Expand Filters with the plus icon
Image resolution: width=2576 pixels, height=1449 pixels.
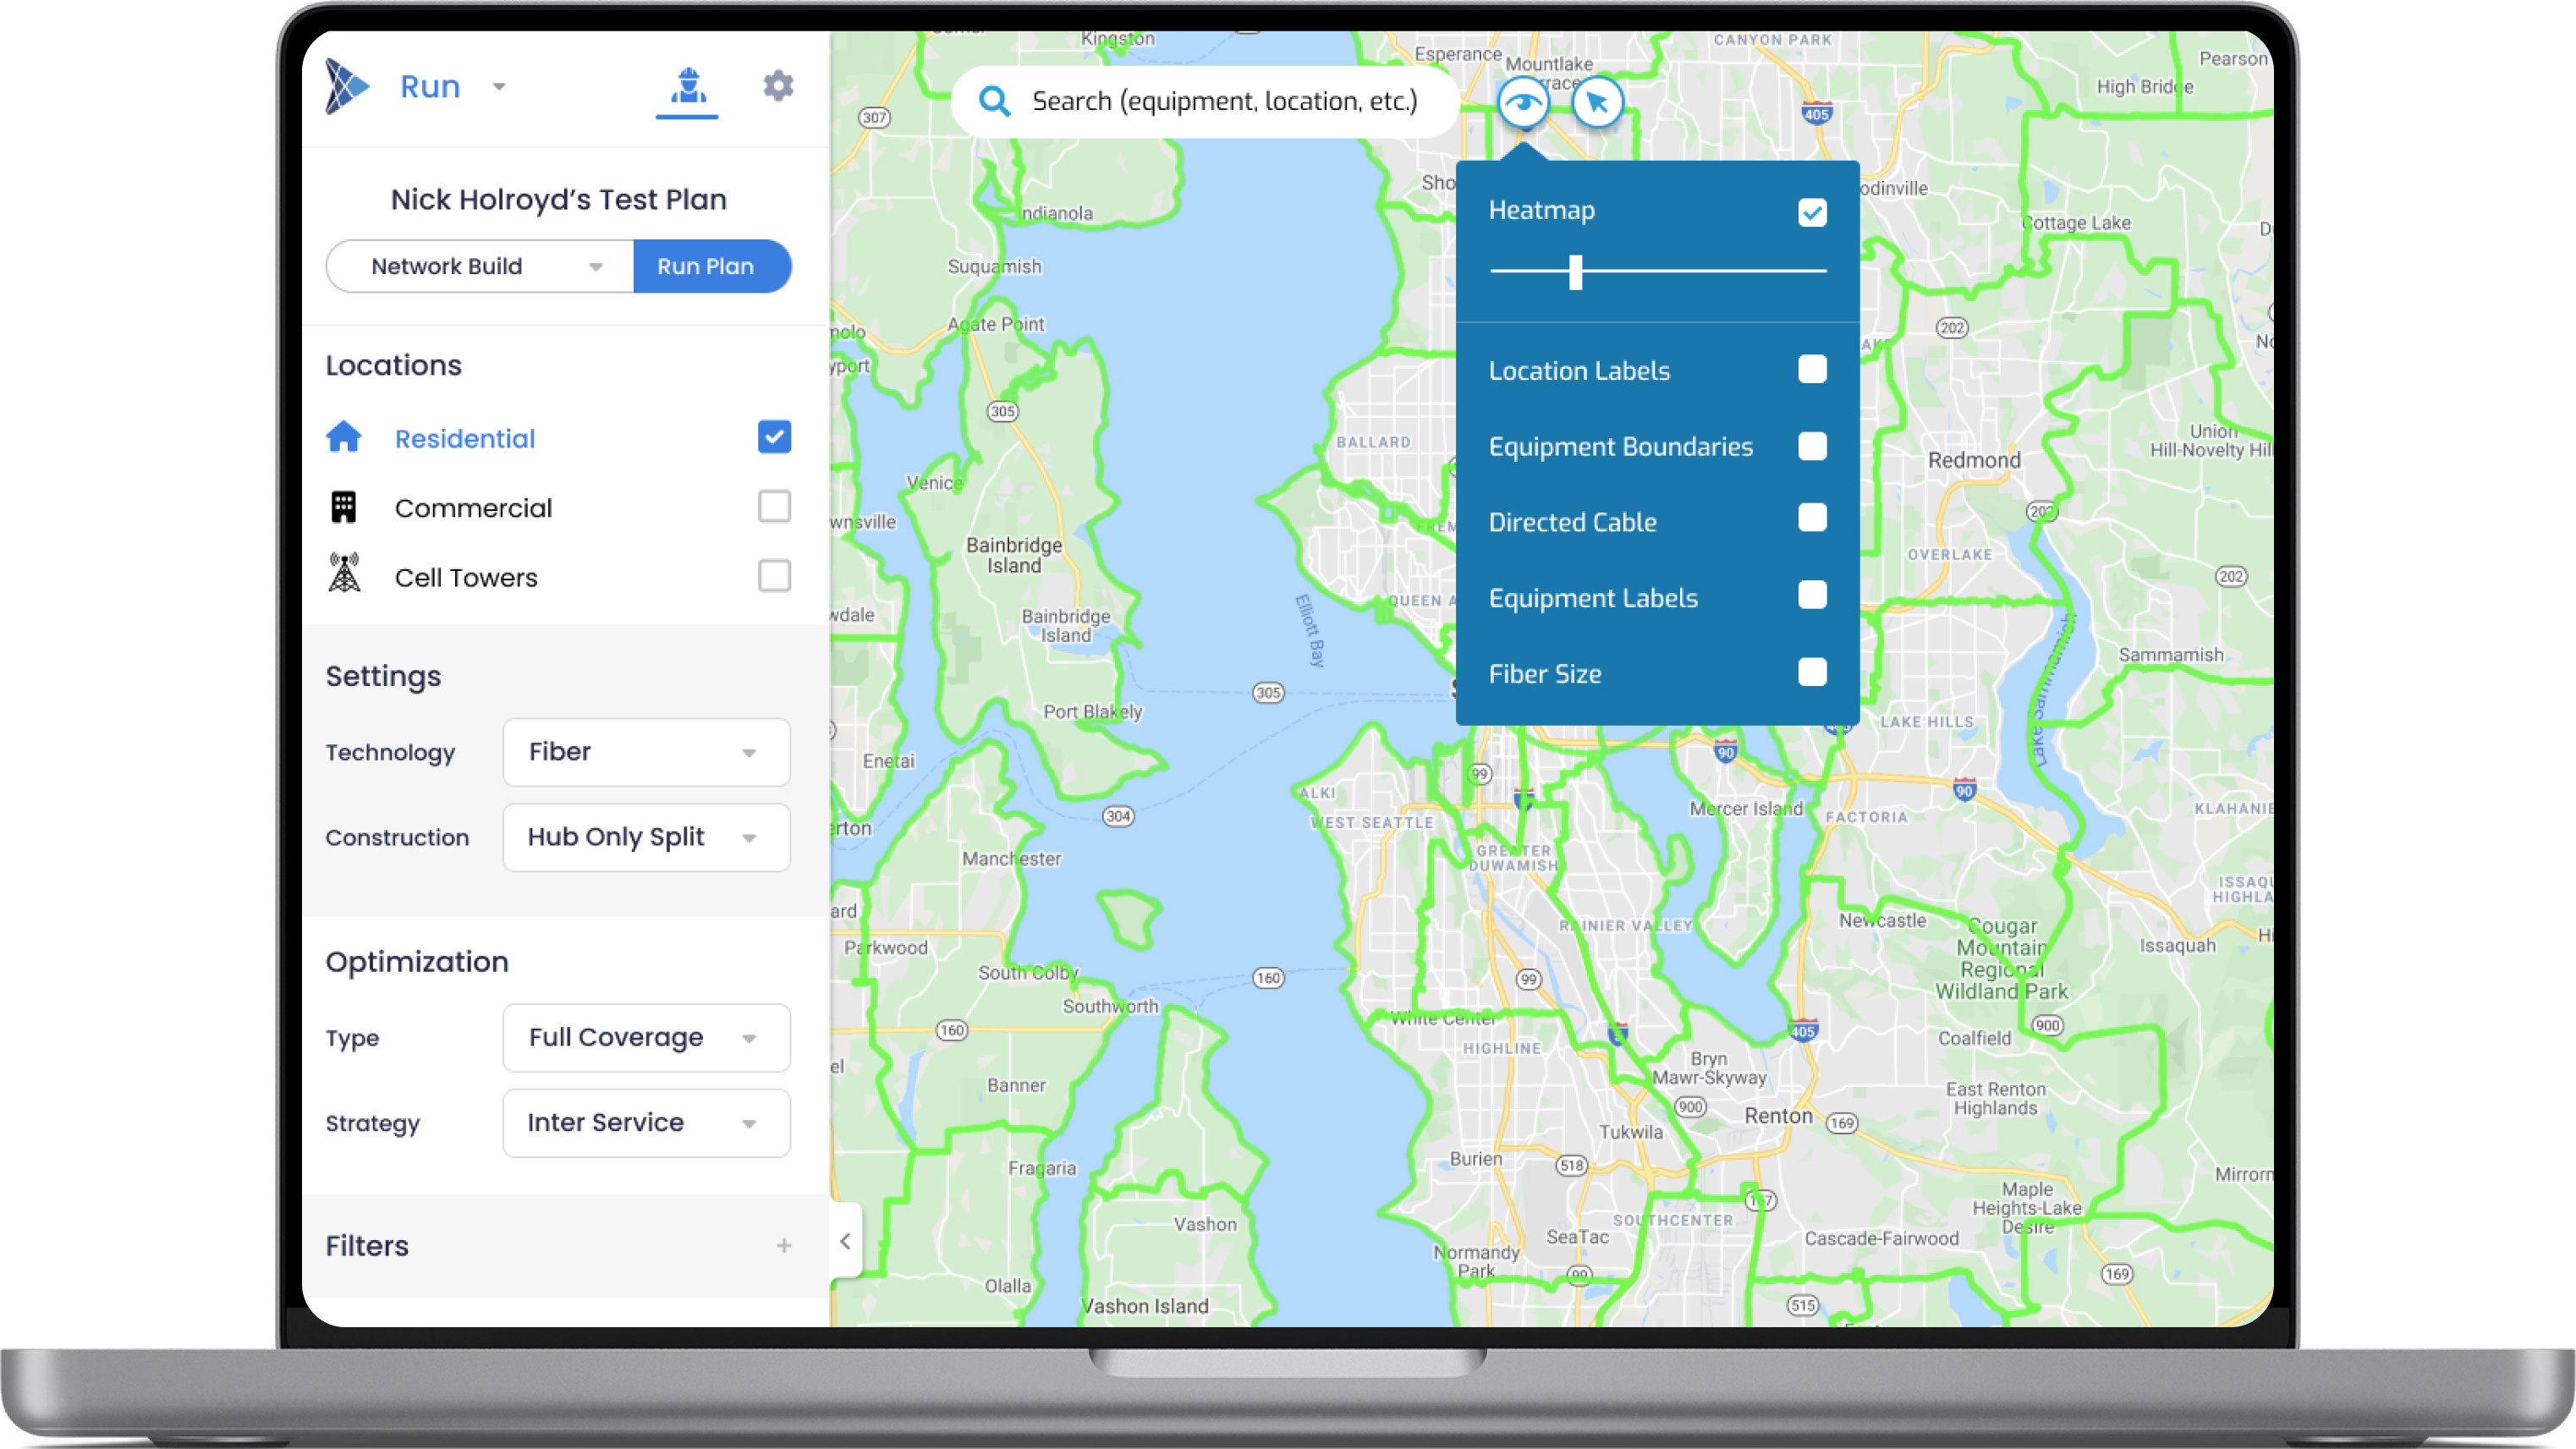click(784, 1245)
